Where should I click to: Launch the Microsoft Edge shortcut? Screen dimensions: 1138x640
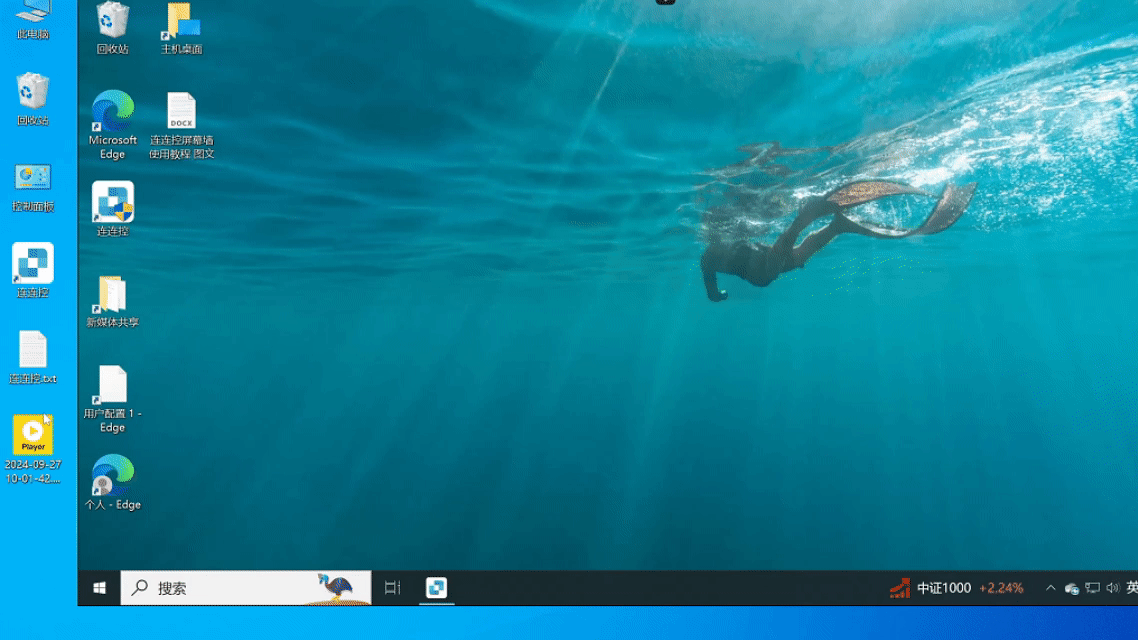(112, 124)
